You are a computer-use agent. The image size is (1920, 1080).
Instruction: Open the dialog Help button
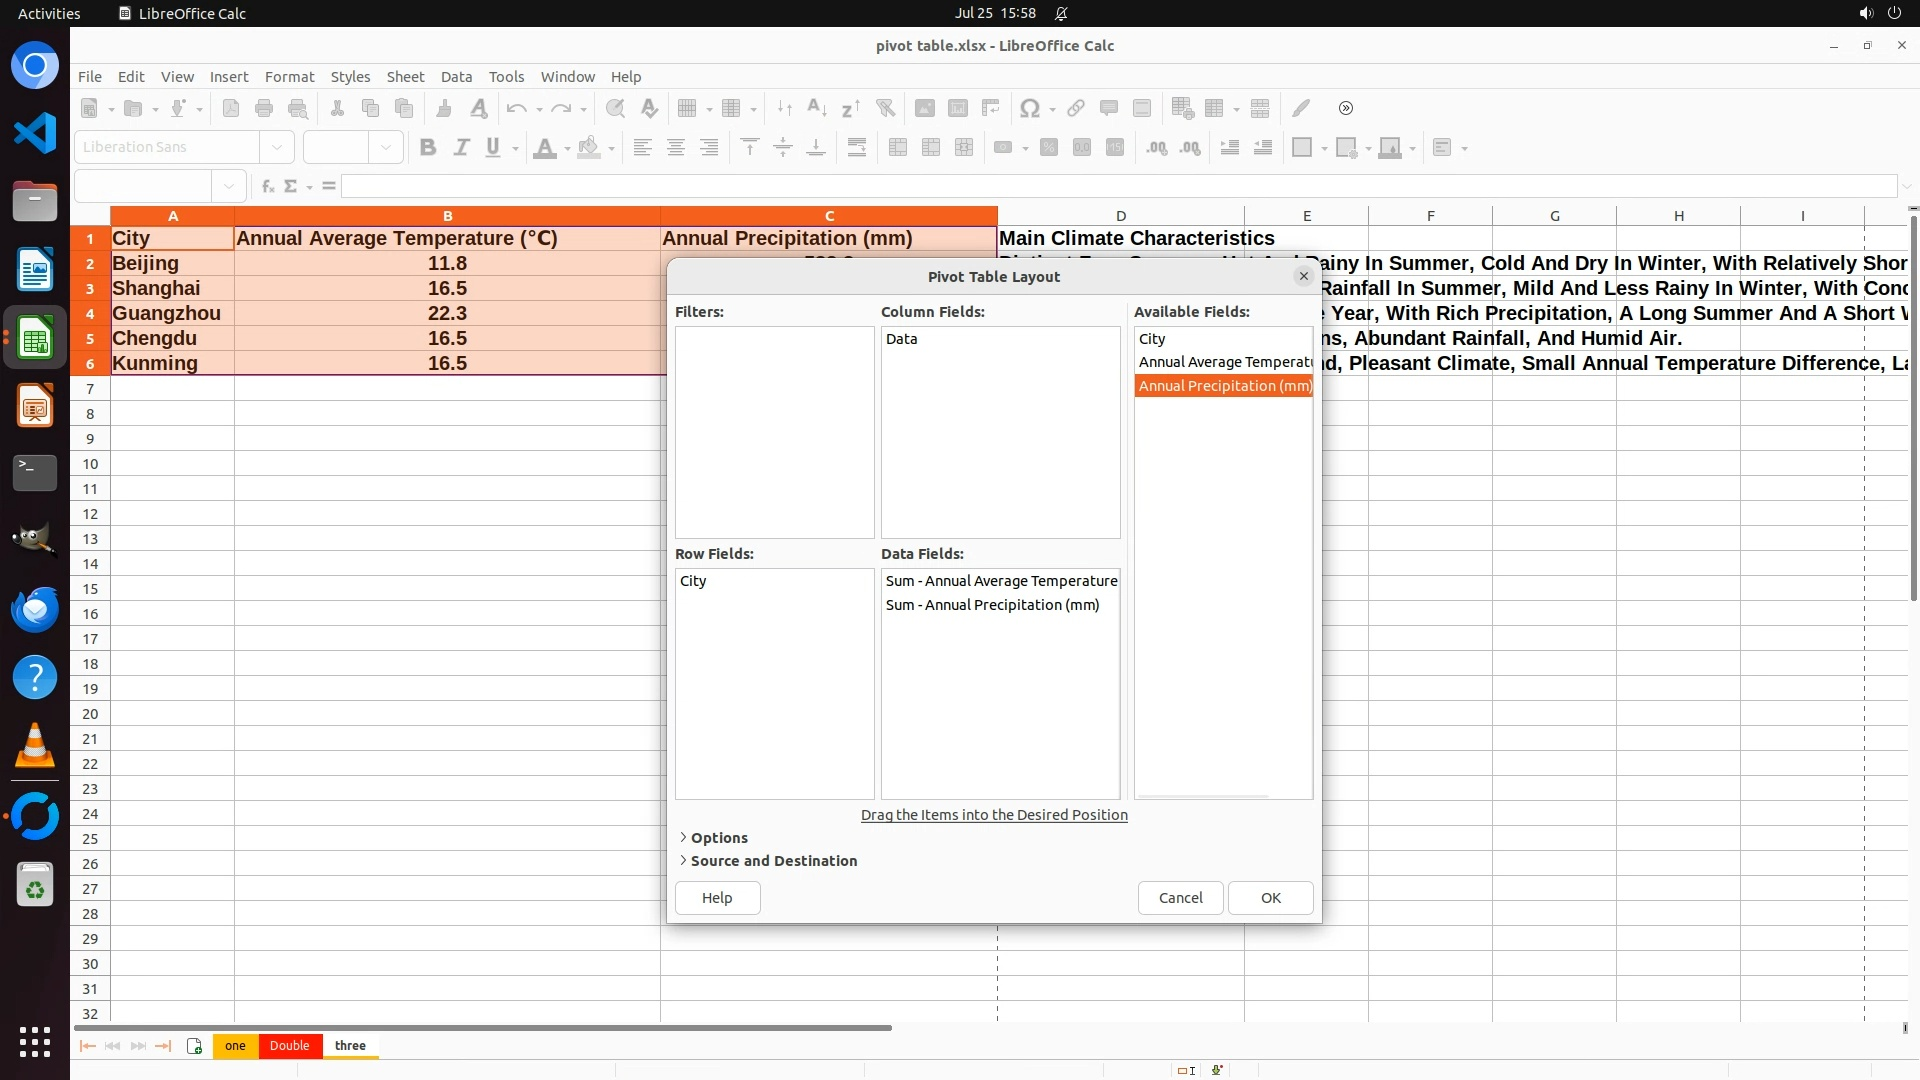pos(717,898)
